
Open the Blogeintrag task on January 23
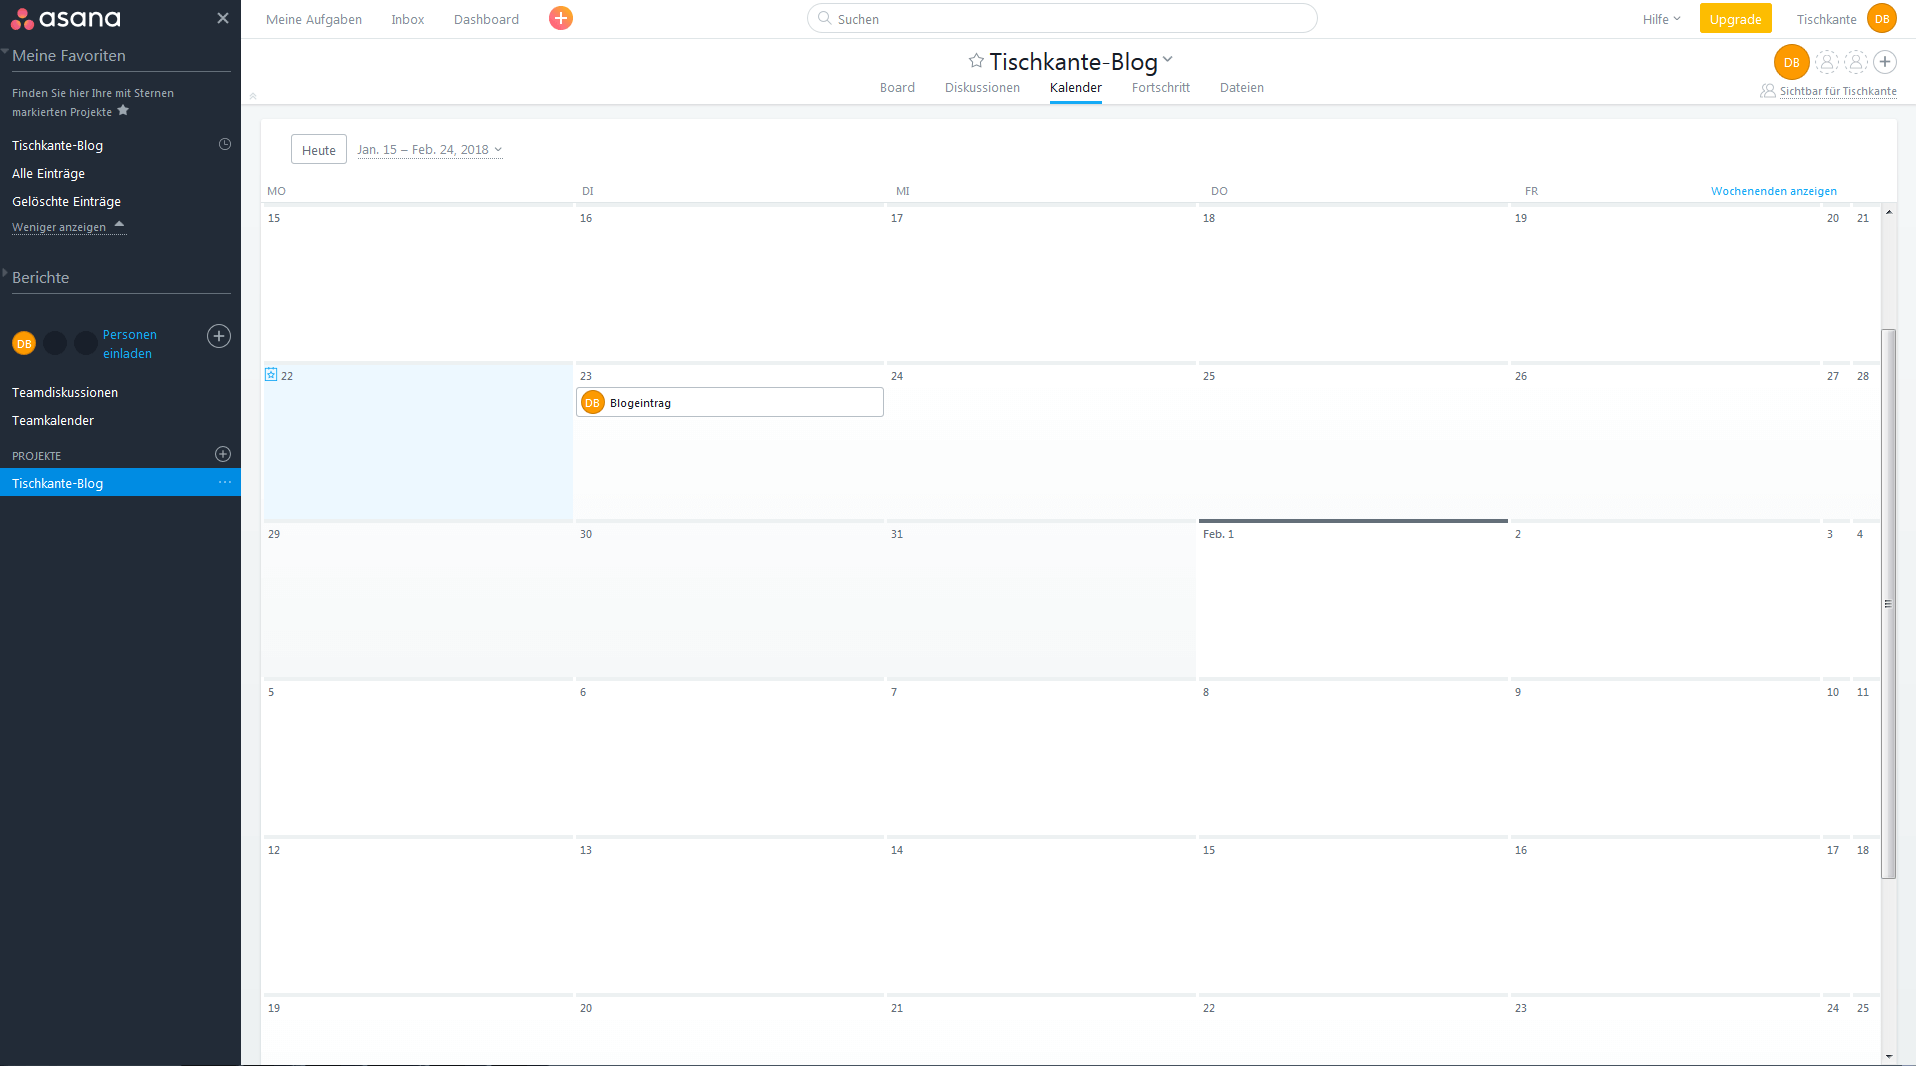point(730,402)
